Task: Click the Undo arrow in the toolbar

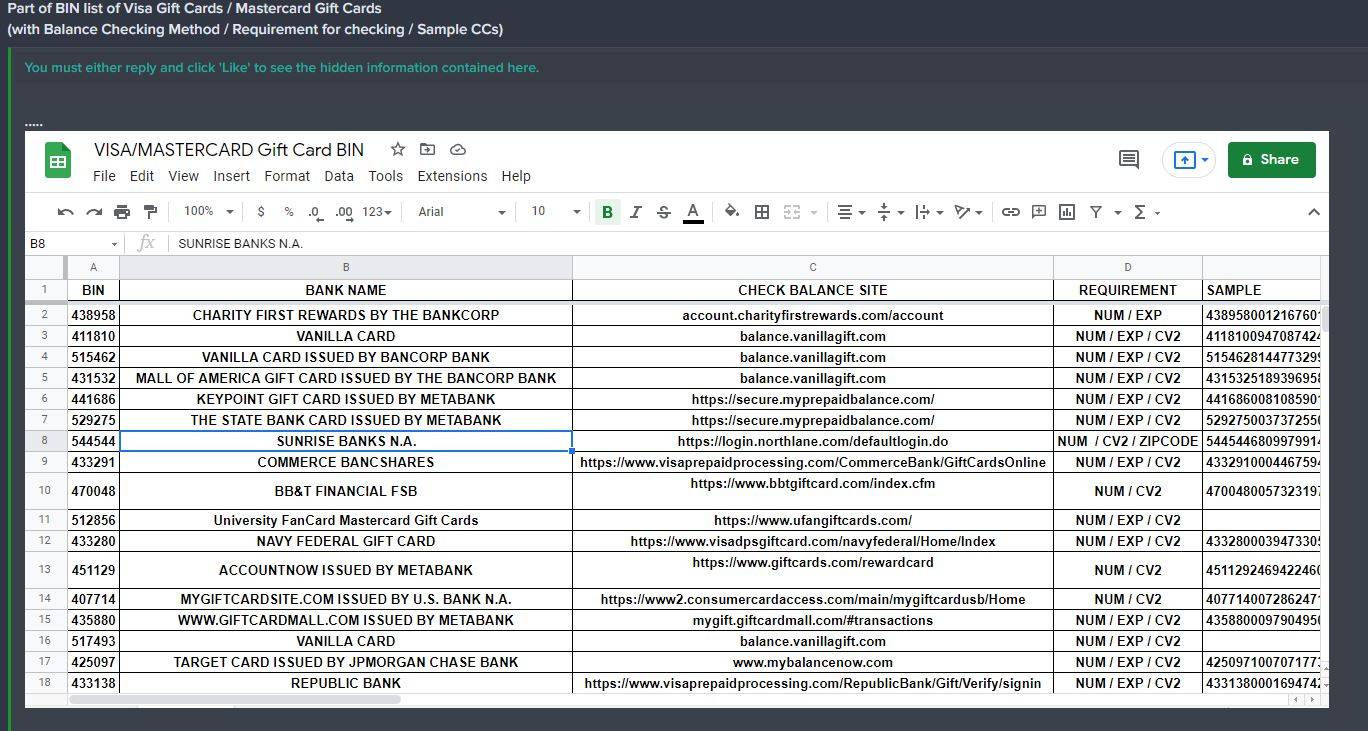Action: click(x=66, y=212)
